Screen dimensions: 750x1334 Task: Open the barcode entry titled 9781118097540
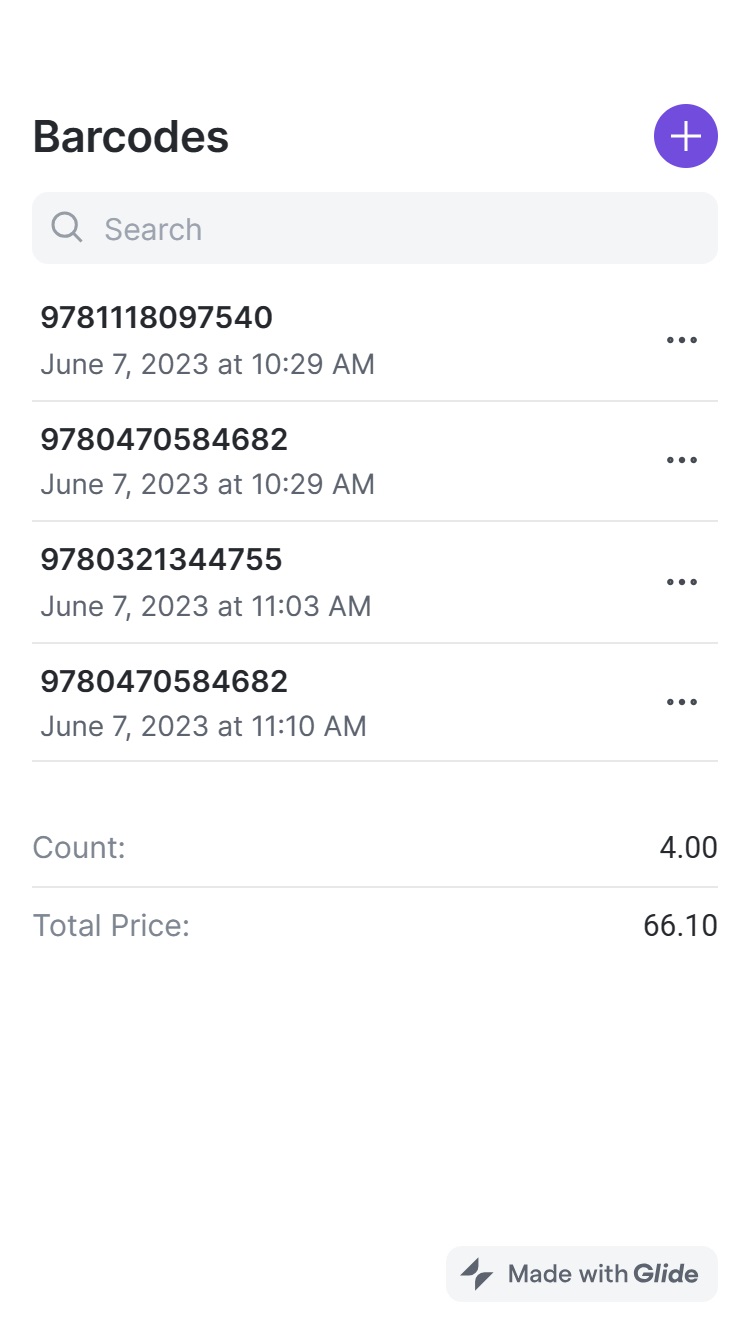156,318
